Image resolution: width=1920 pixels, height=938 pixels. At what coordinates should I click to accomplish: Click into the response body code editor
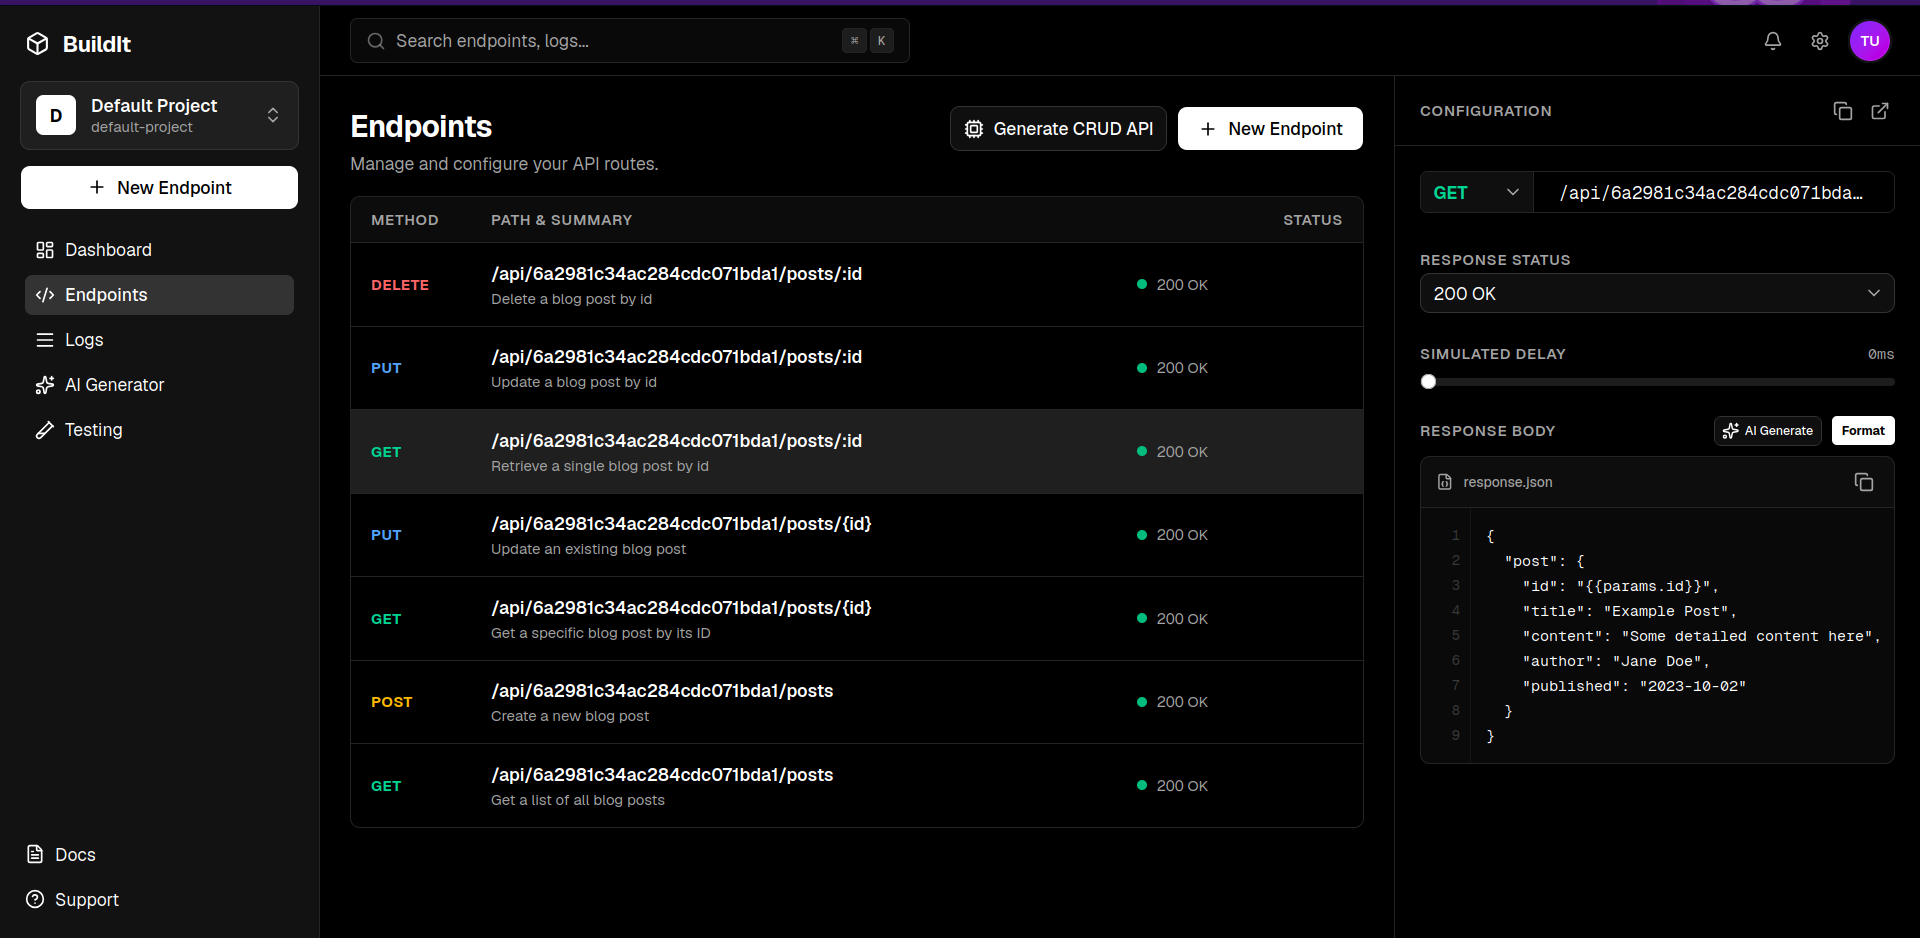[1682, 636]
